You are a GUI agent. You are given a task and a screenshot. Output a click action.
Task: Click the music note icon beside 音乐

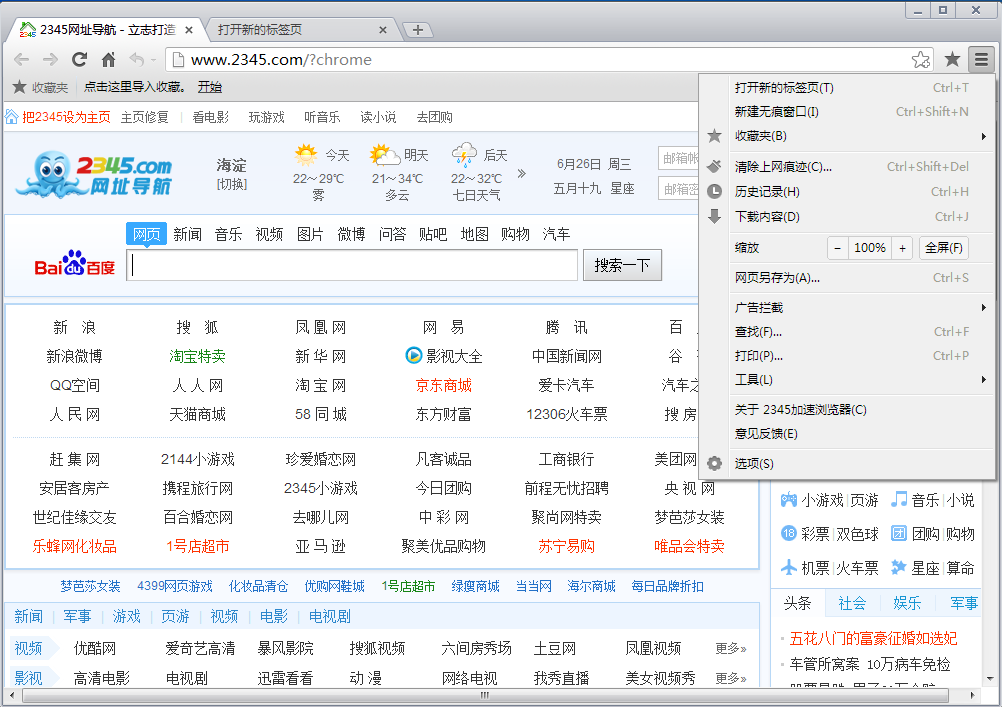pyautogui.click(x=899, y=499)
